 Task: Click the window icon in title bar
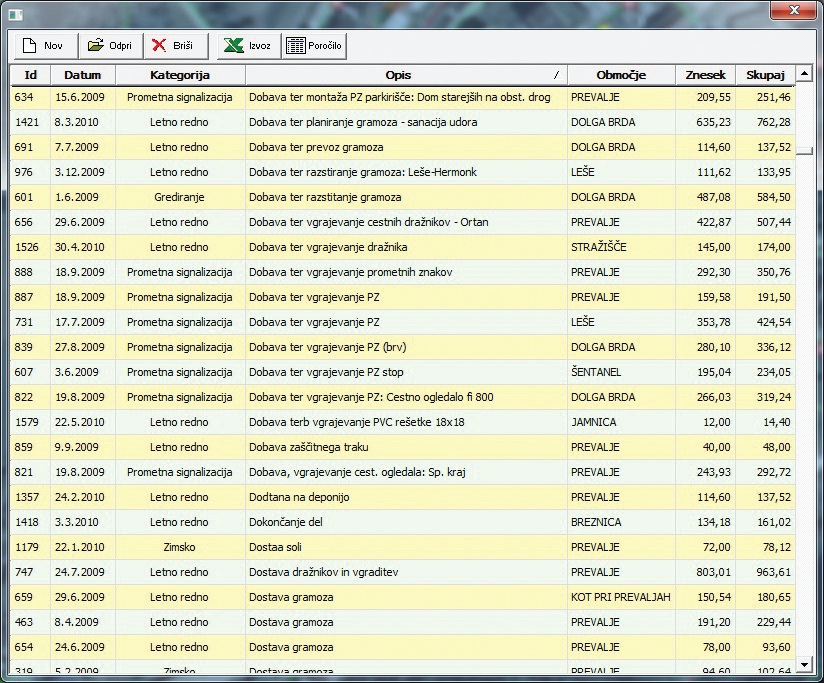coord(16,15)
